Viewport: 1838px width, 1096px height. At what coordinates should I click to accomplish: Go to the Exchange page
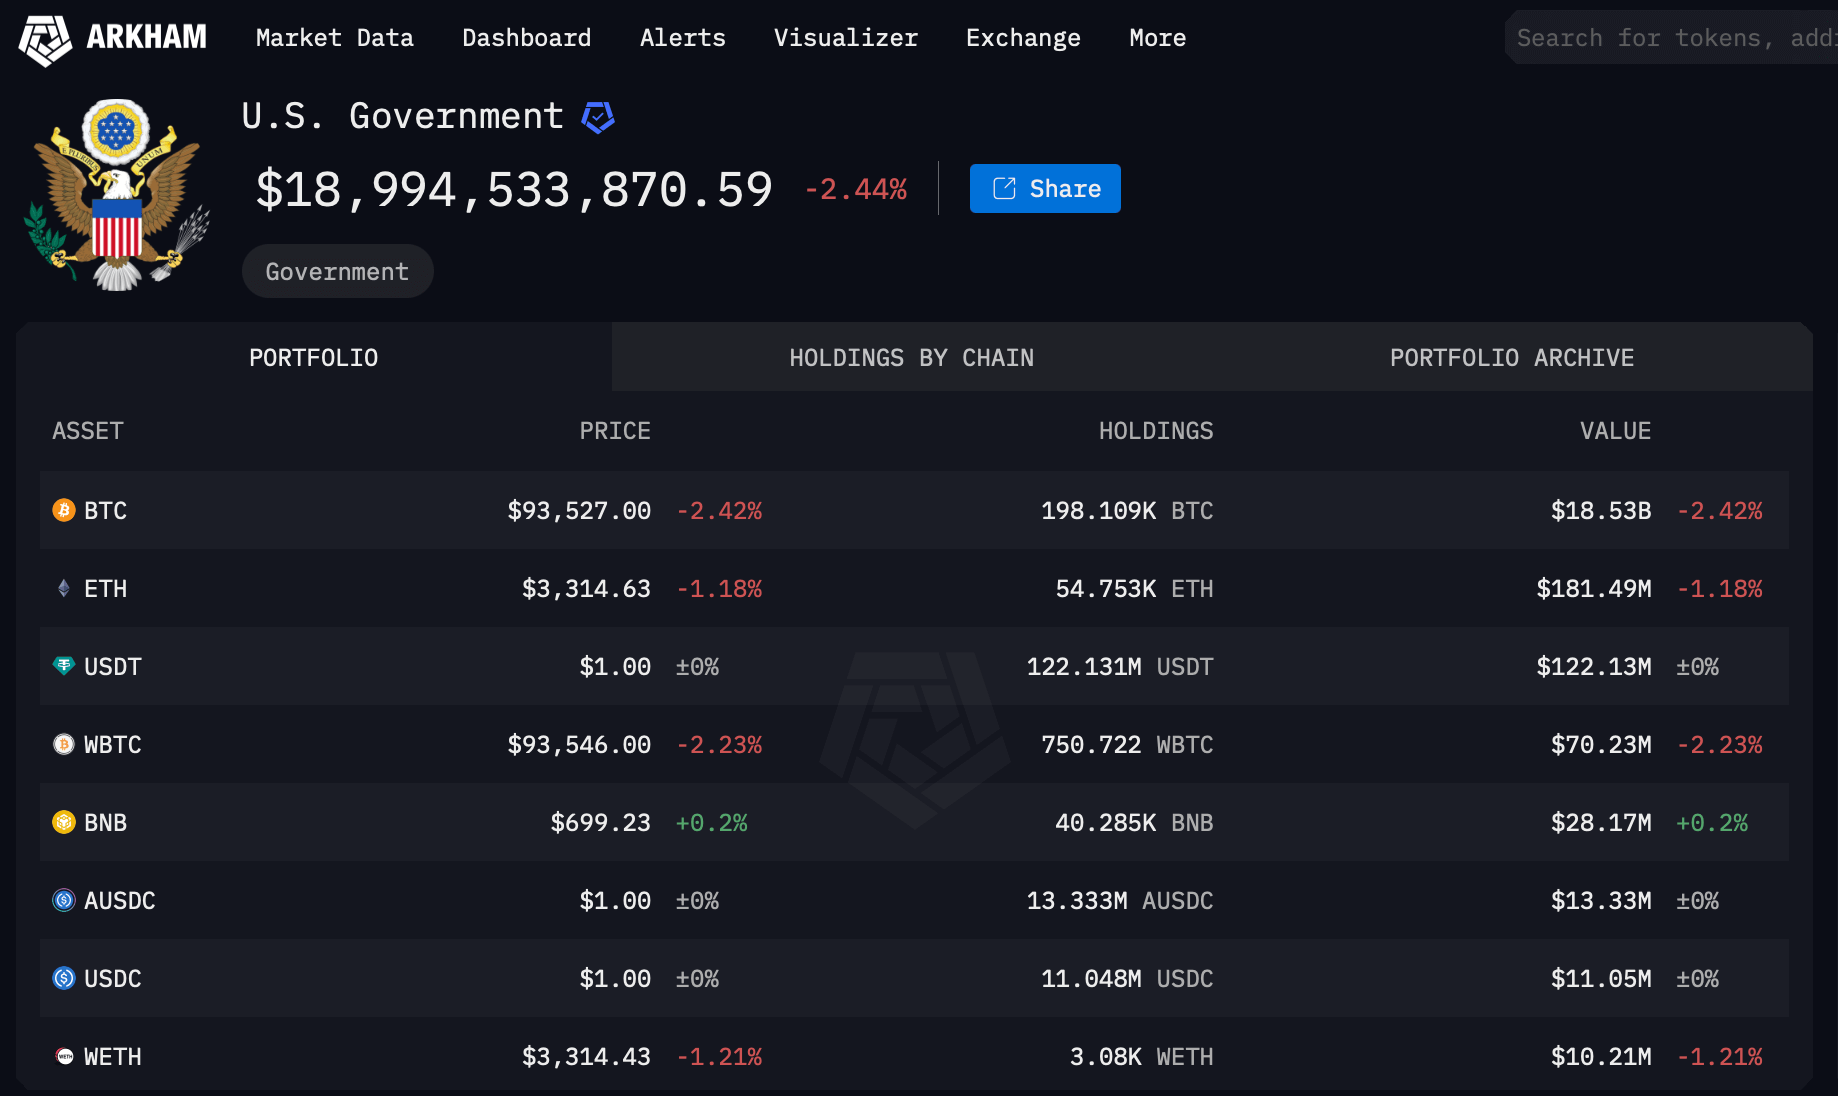point(1023,38)
